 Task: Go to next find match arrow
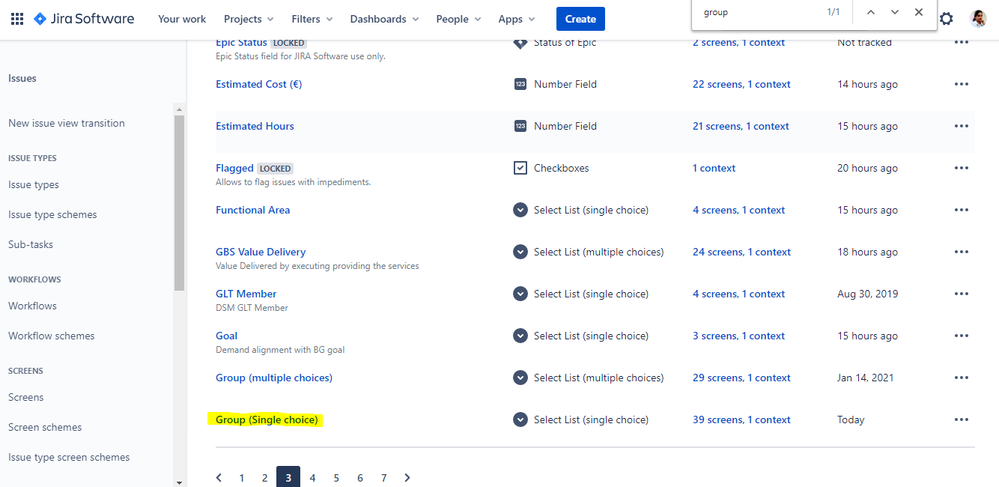click(895, 12)
